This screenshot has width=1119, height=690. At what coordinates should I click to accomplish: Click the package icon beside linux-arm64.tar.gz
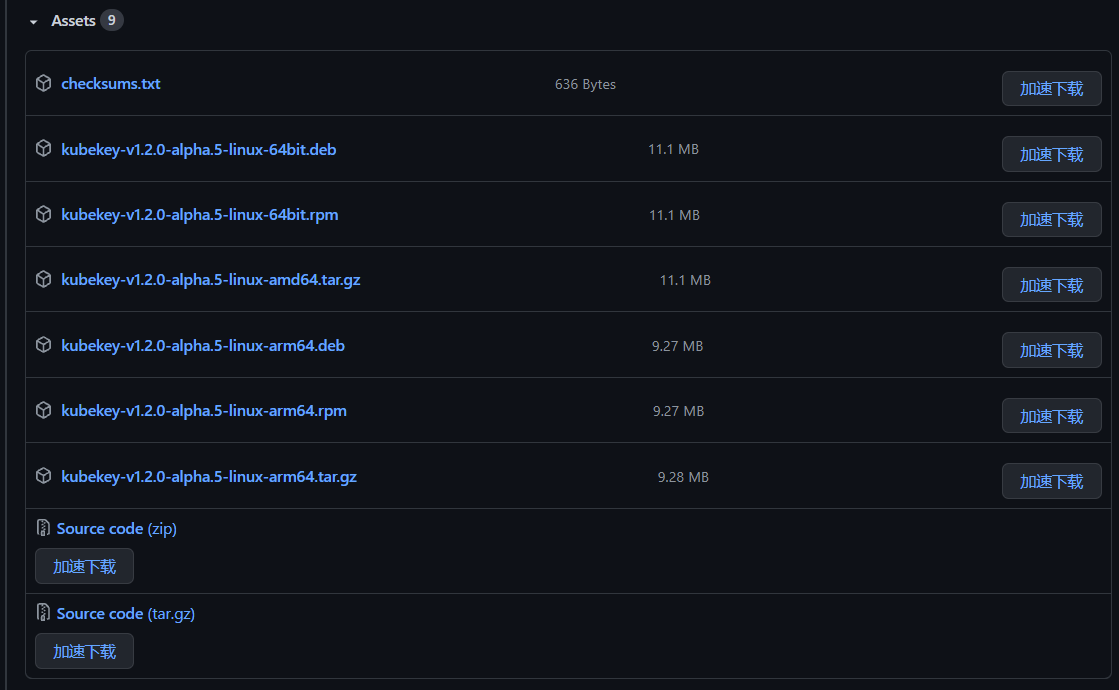44,476
